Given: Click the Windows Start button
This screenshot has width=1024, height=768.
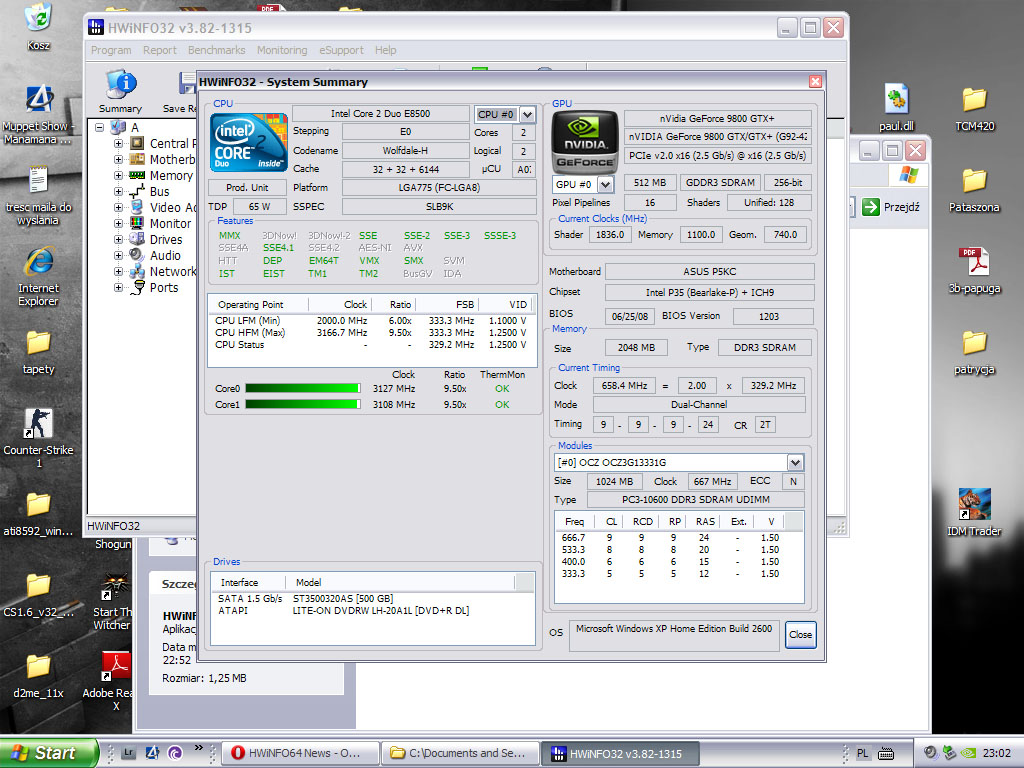Looking at the screenshot, I should [x=49, y=753].
